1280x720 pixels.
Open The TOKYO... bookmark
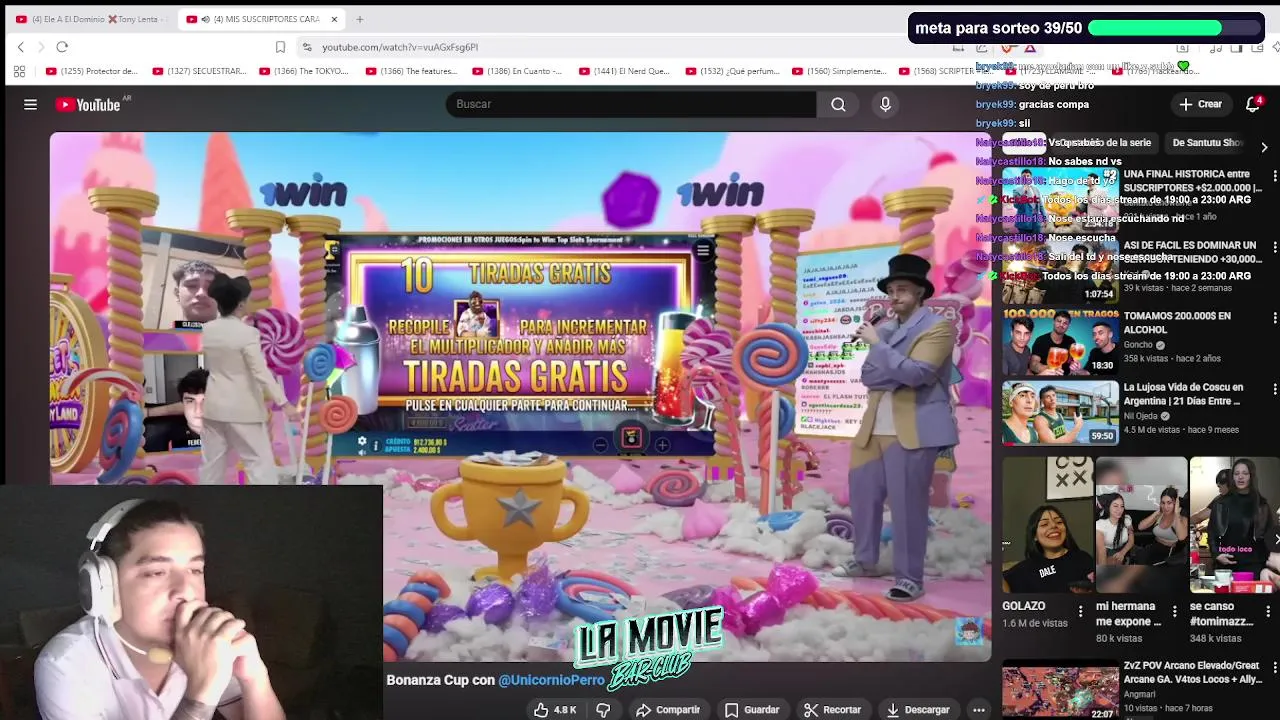[x=304, y=71]
